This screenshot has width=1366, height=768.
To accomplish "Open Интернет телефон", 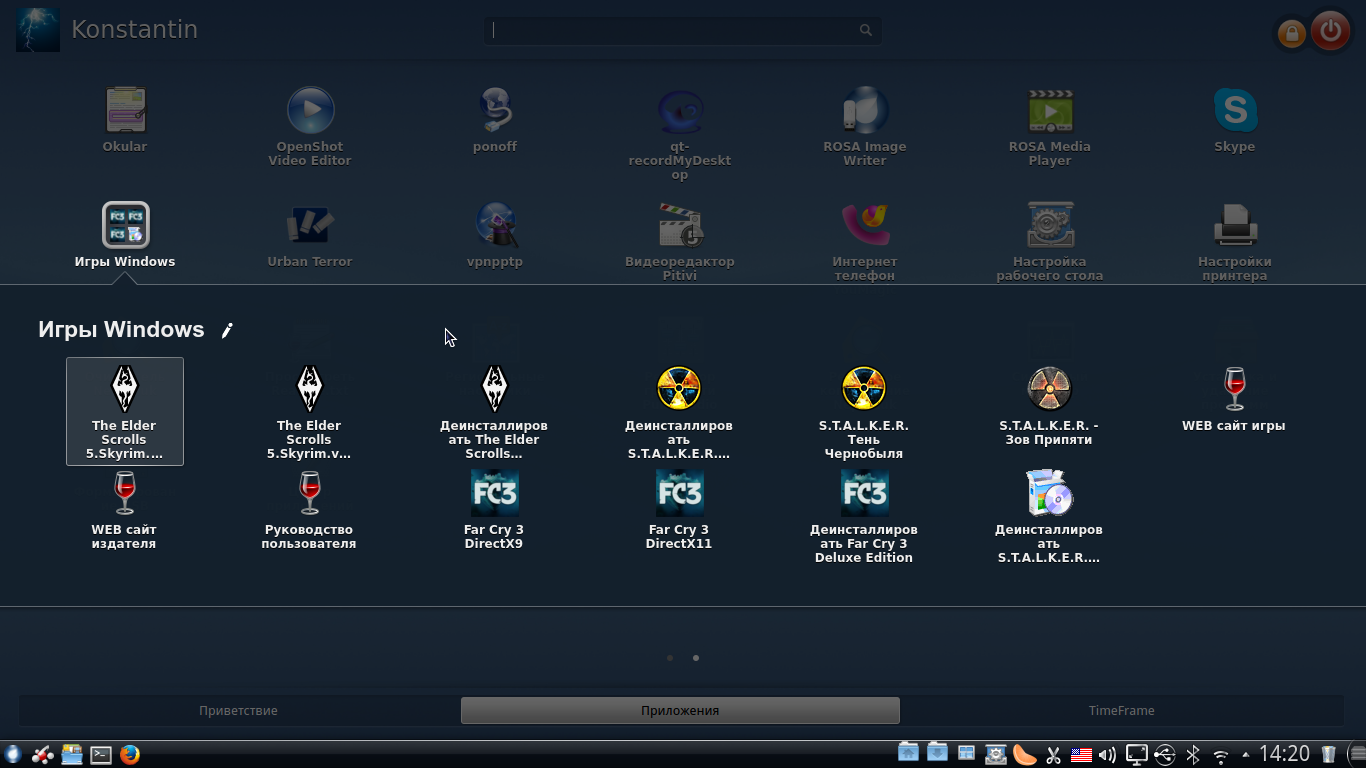I will [x=865, y=241].
